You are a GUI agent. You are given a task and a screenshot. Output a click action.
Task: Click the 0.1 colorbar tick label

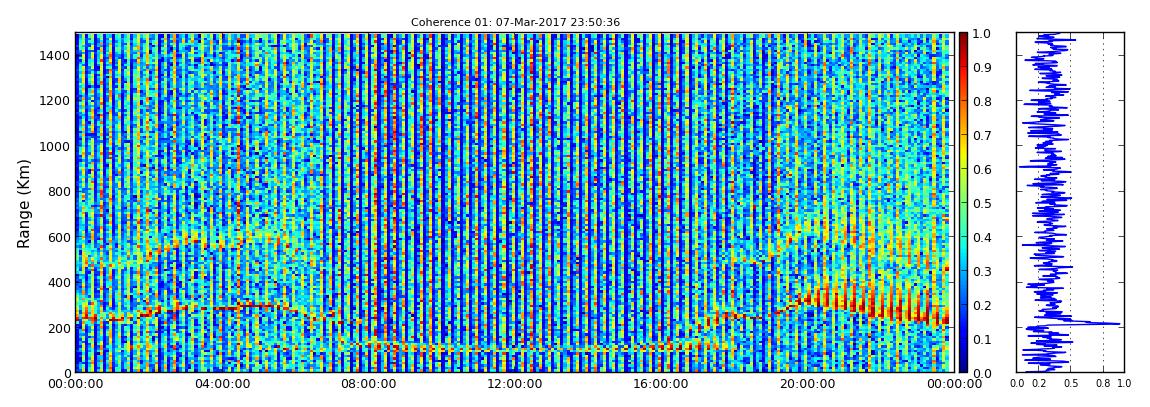pos(982,339)
